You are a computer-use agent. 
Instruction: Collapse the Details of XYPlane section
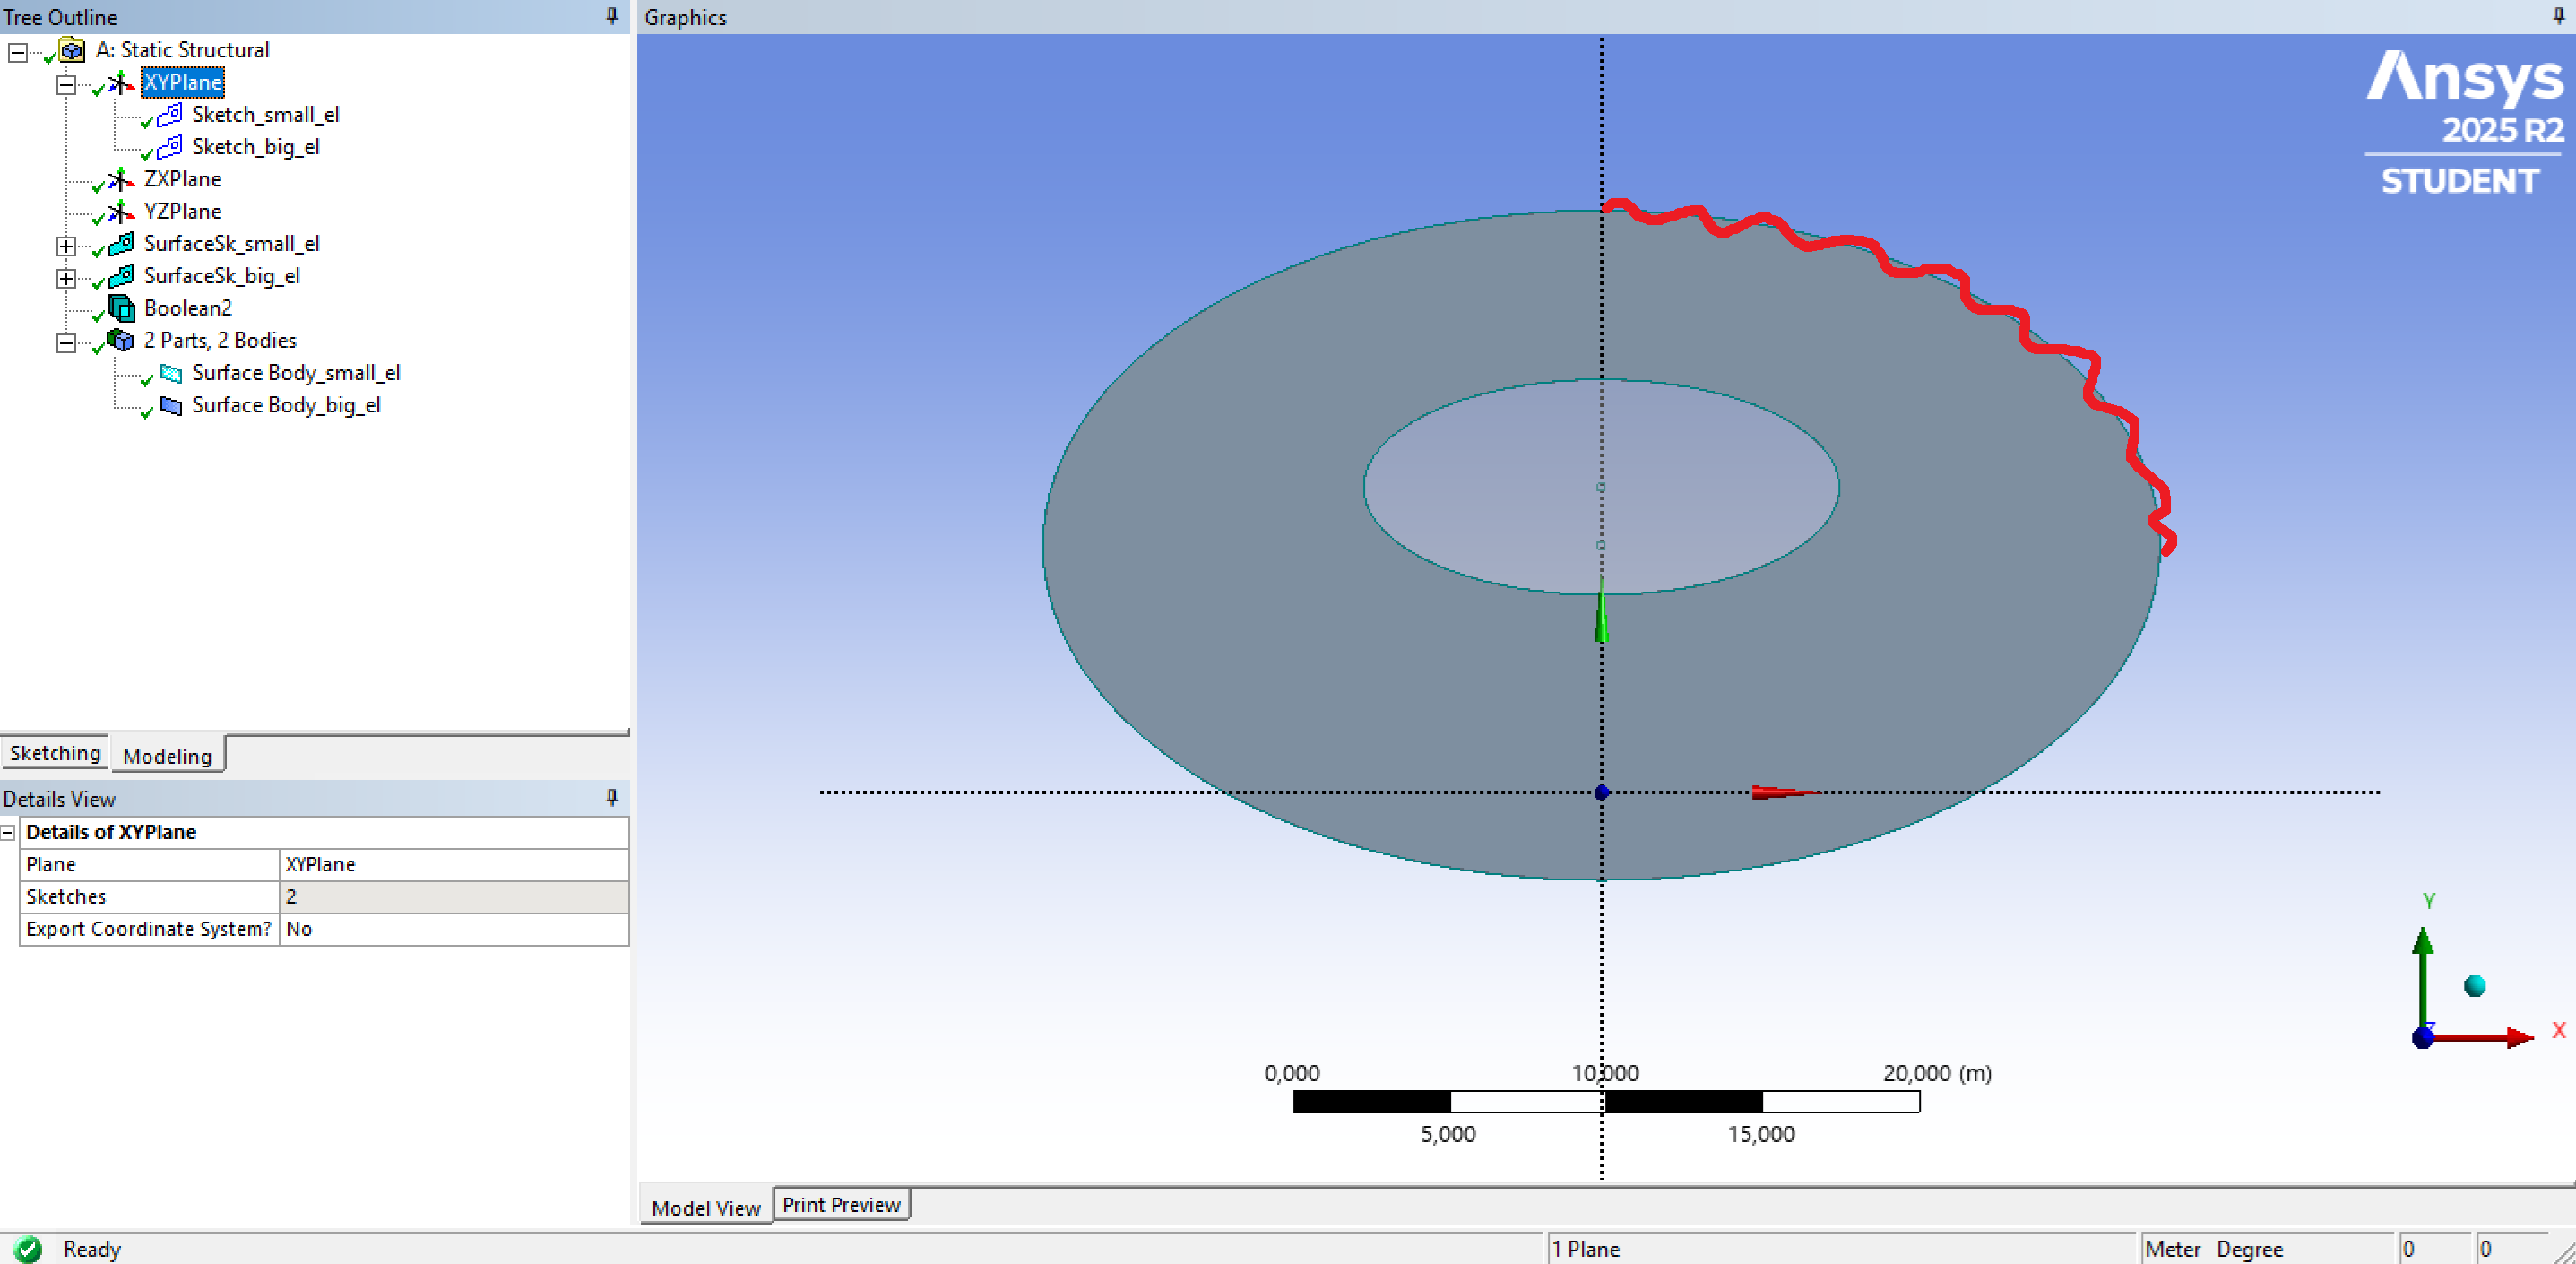coord(8,832)
